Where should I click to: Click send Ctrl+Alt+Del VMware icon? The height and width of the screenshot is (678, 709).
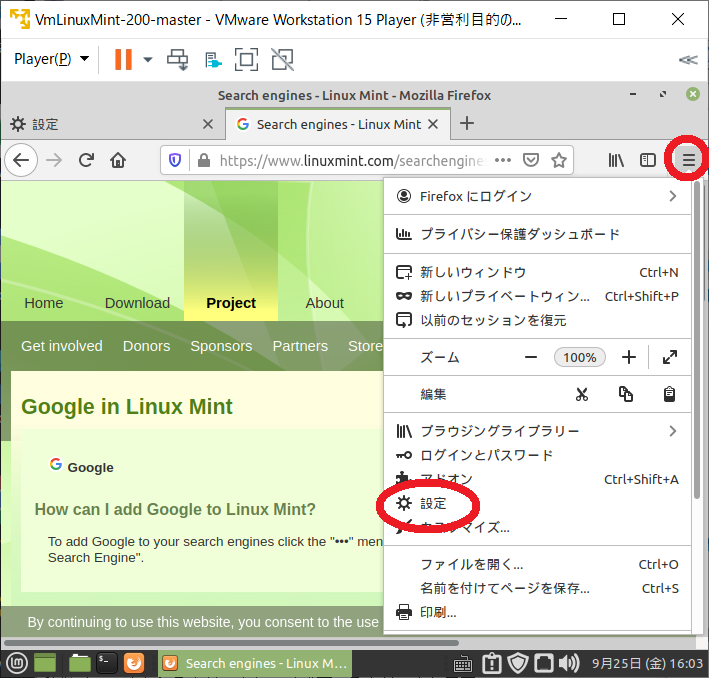[x=178, y=59]
